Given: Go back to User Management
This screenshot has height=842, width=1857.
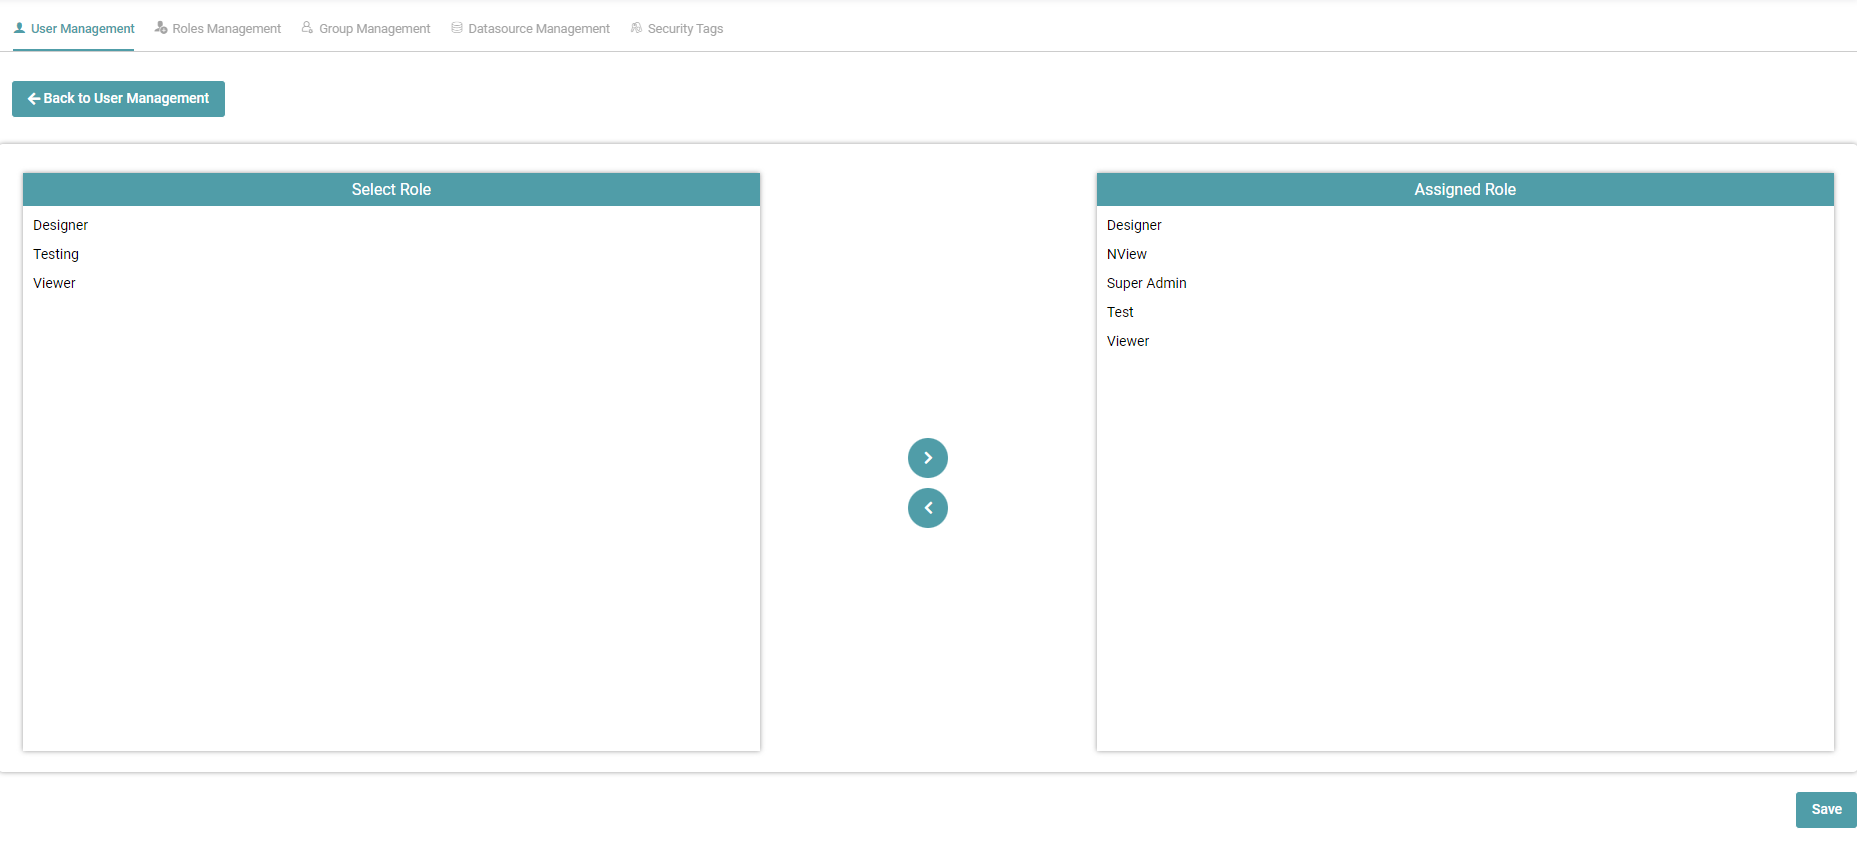Looking at the screenshot, I should 118,99.
